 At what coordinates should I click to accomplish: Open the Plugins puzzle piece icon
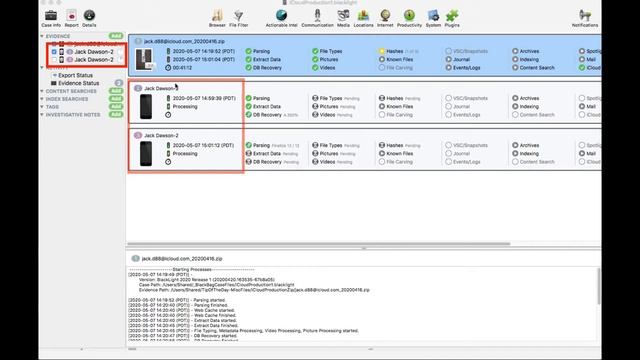coord(452,16)
